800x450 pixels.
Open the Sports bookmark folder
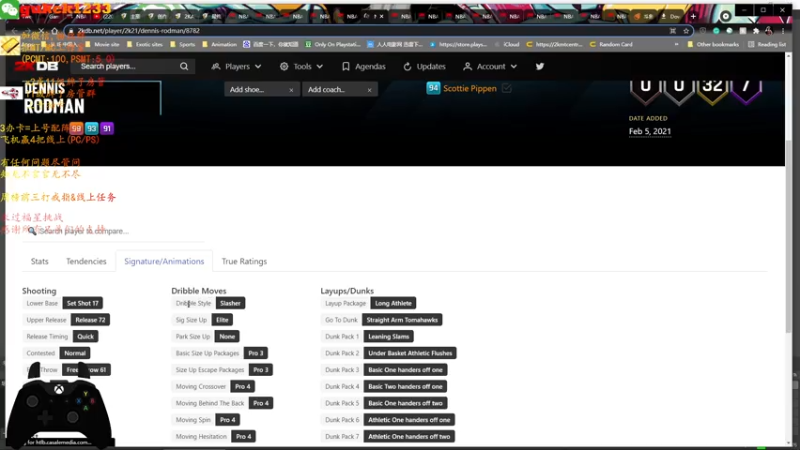(183, 44)
